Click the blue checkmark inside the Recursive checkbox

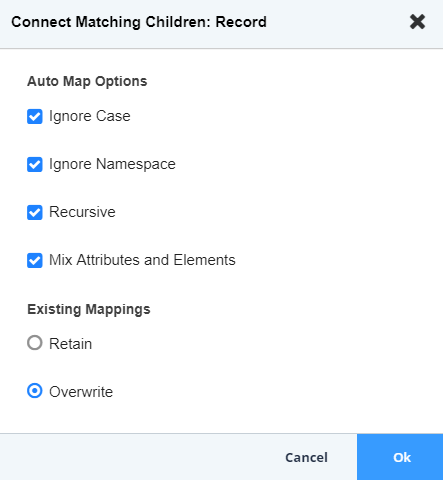(35, 212)
